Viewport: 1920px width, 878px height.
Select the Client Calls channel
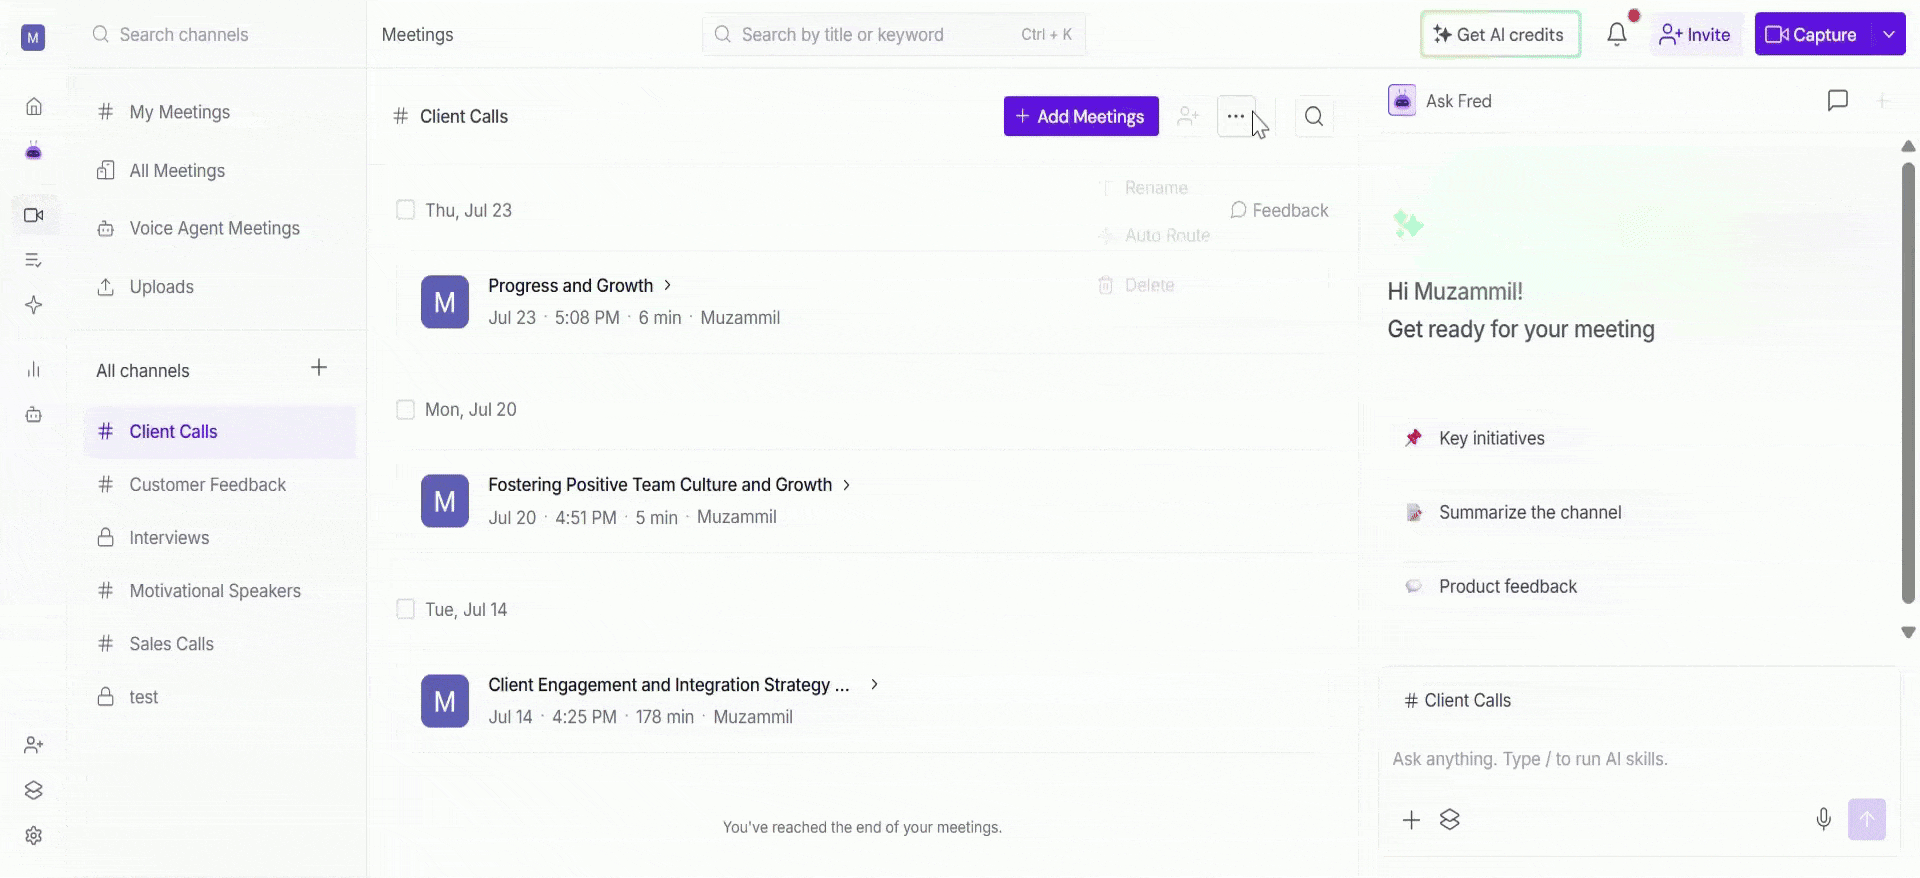click(220, 432)
